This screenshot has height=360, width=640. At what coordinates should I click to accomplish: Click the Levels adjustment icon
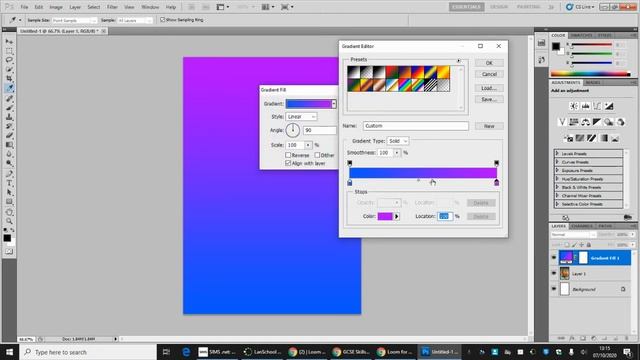[x=585, y=106]
